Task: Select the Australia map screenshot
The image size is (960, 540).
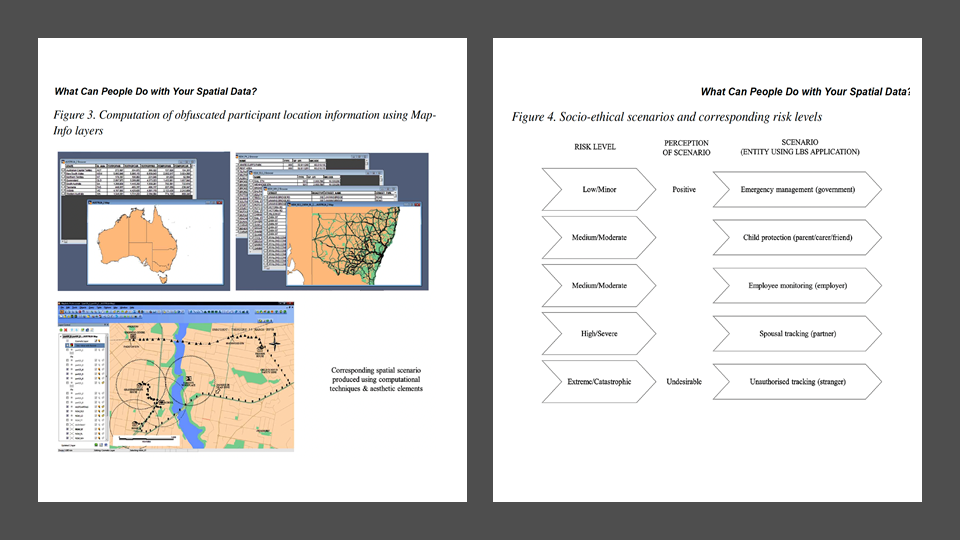Action: click(x=144, y=221)
